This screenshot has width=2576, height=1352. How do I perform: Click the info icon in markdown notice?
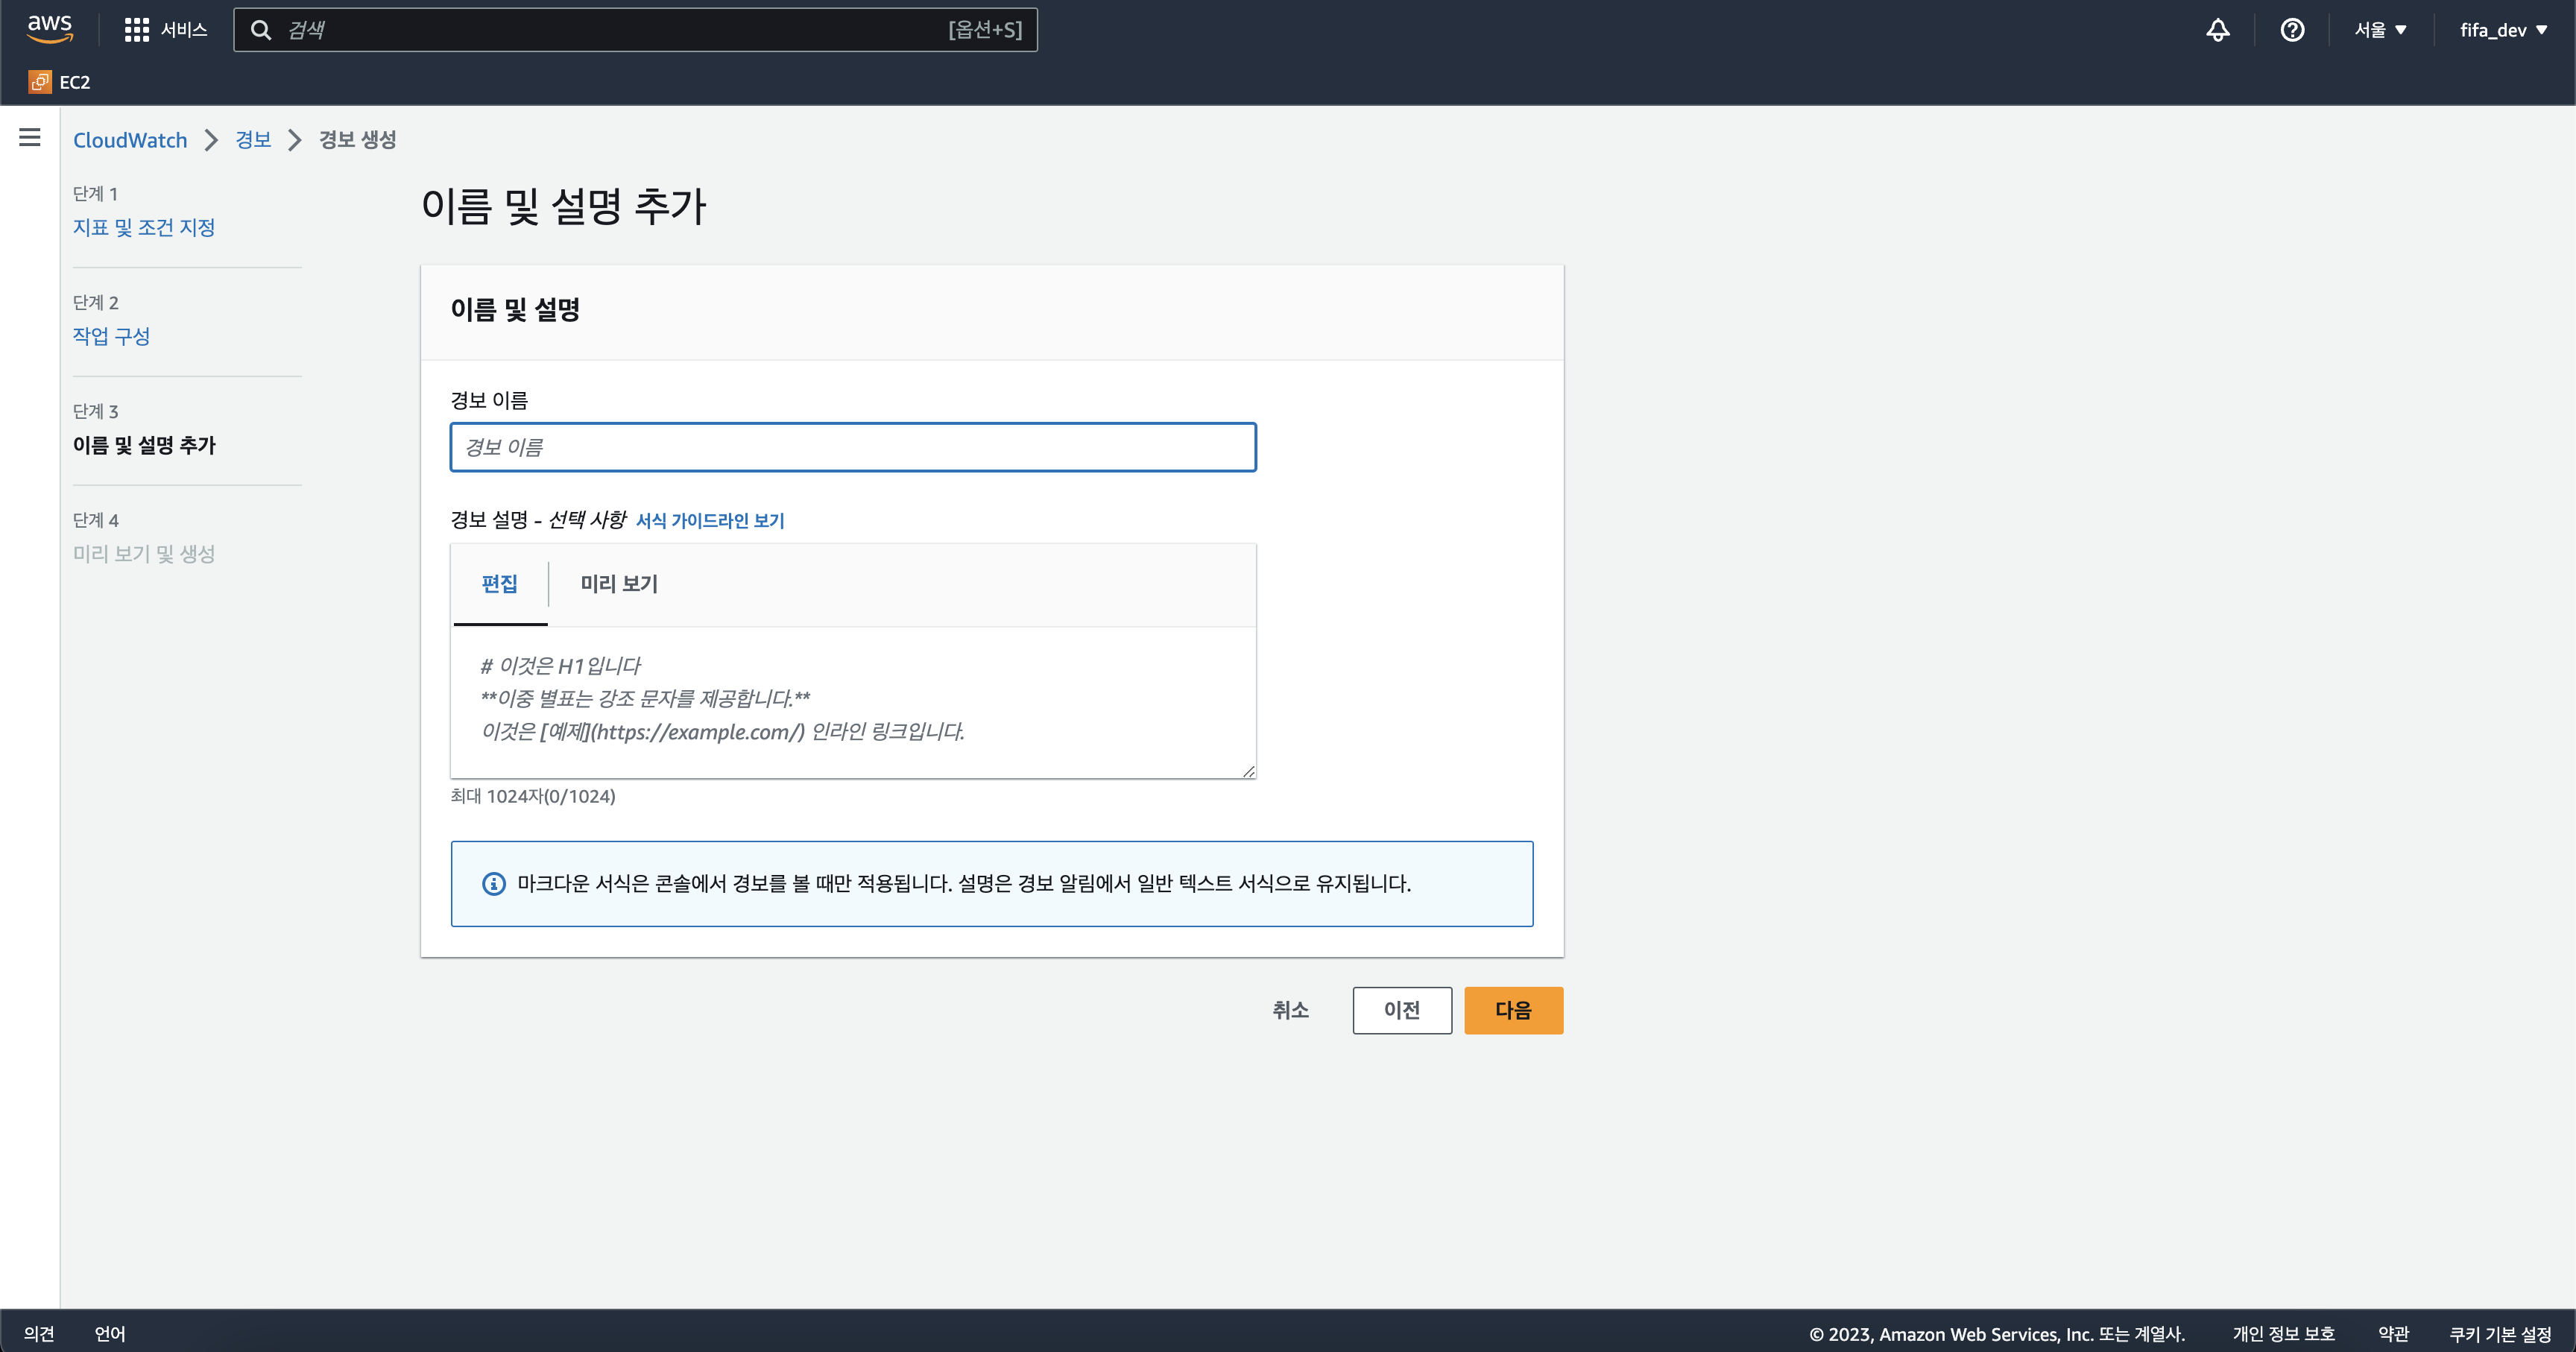click(494, 884)
